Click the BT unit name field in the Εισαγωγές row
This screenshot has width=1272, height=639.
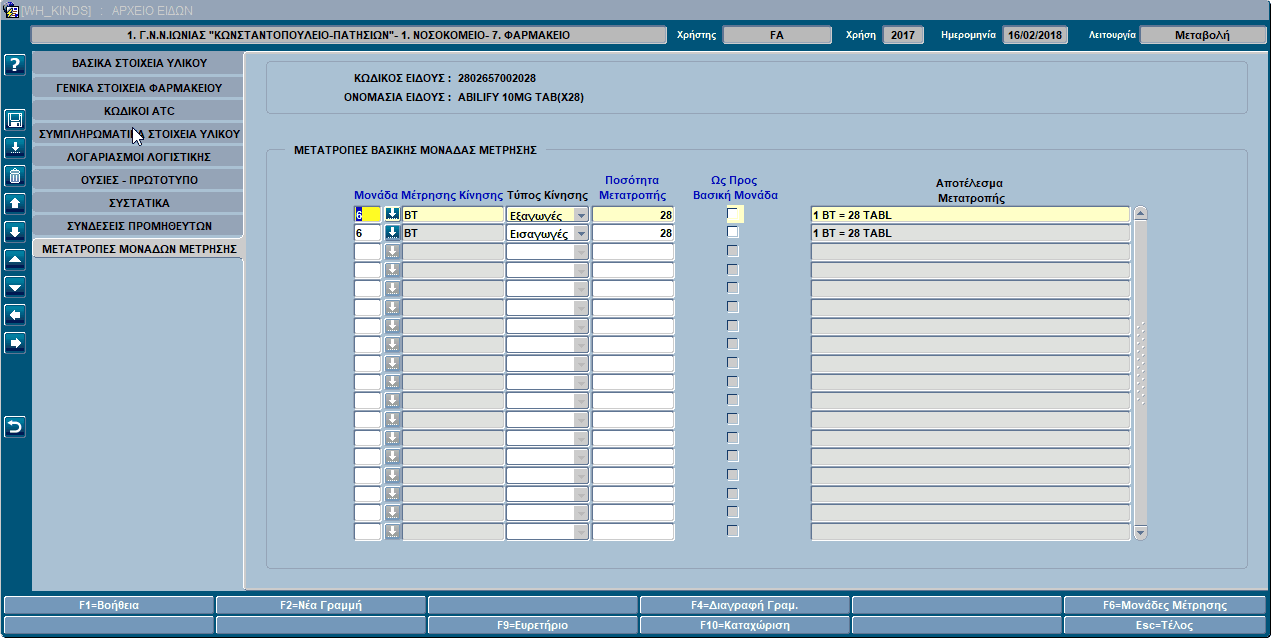[453, 233]
